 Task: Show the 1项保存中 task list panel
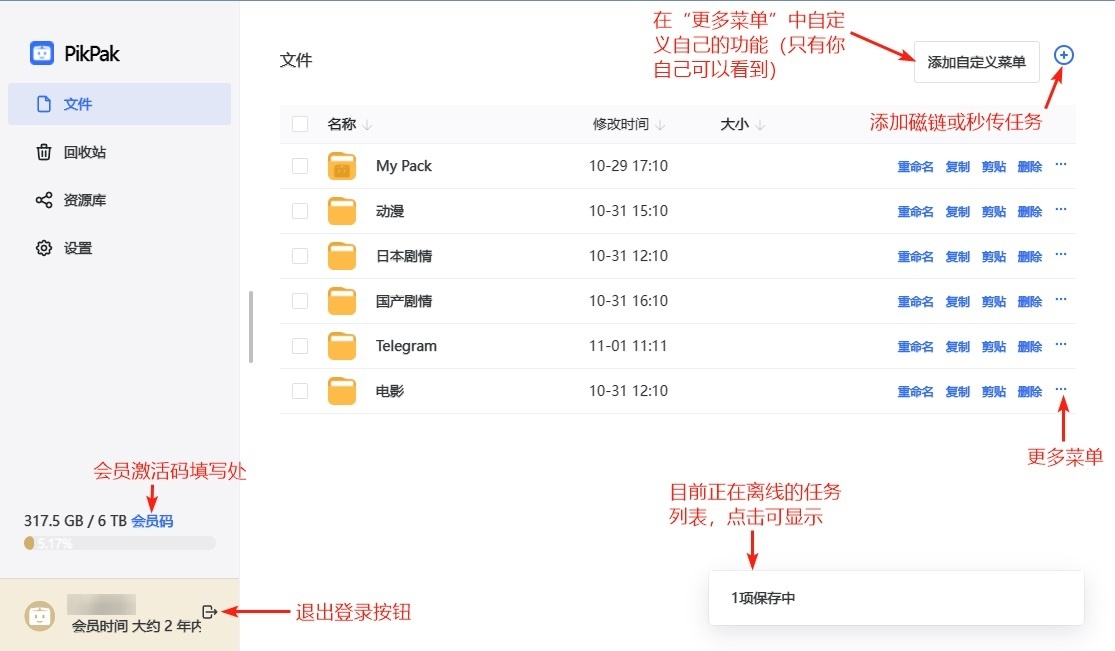[895, 598]
